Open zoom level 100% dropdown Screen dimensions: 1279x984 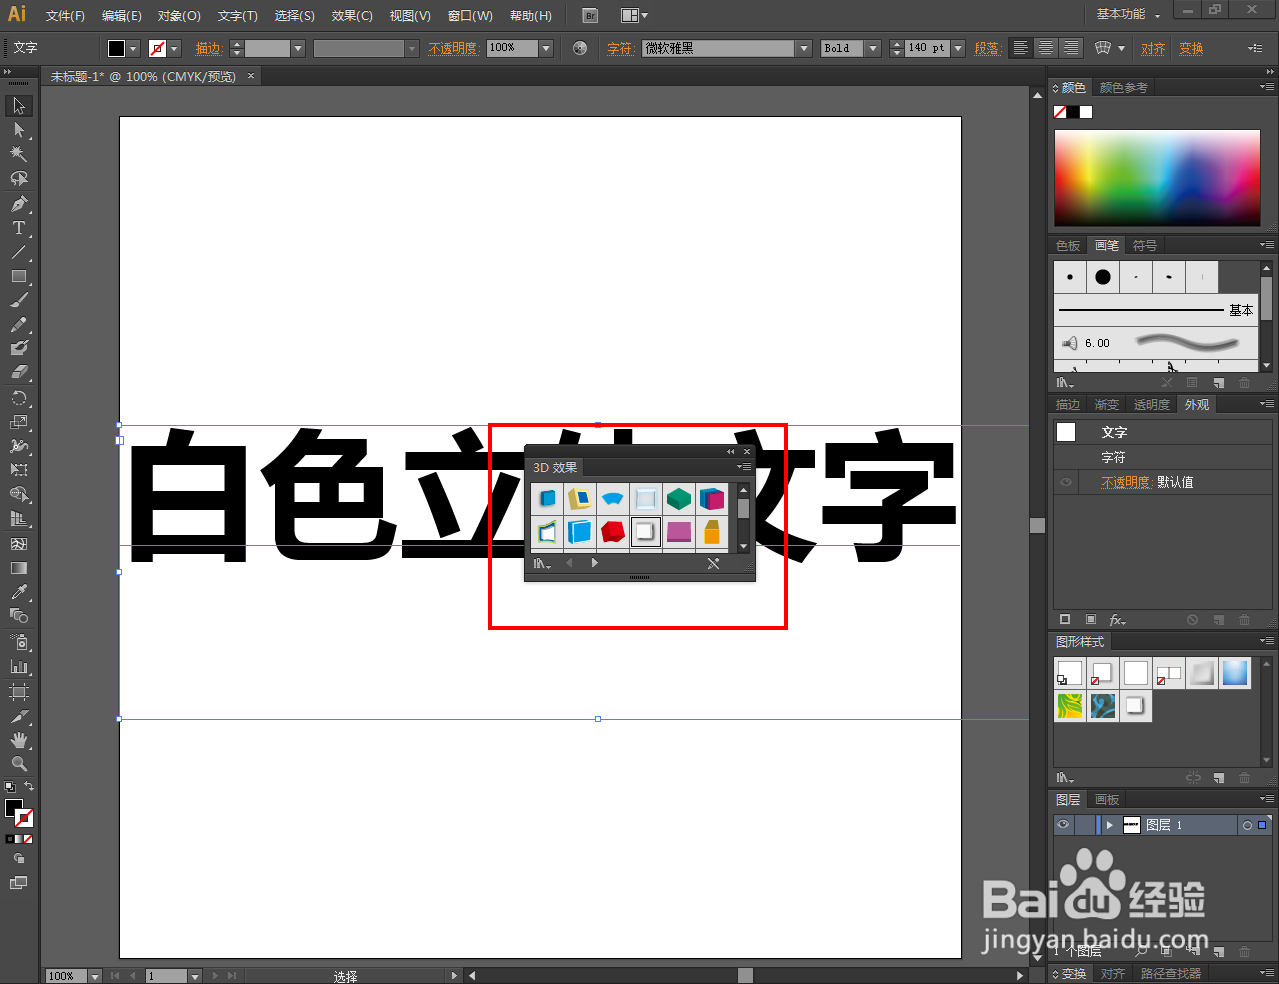pos(95,976)
